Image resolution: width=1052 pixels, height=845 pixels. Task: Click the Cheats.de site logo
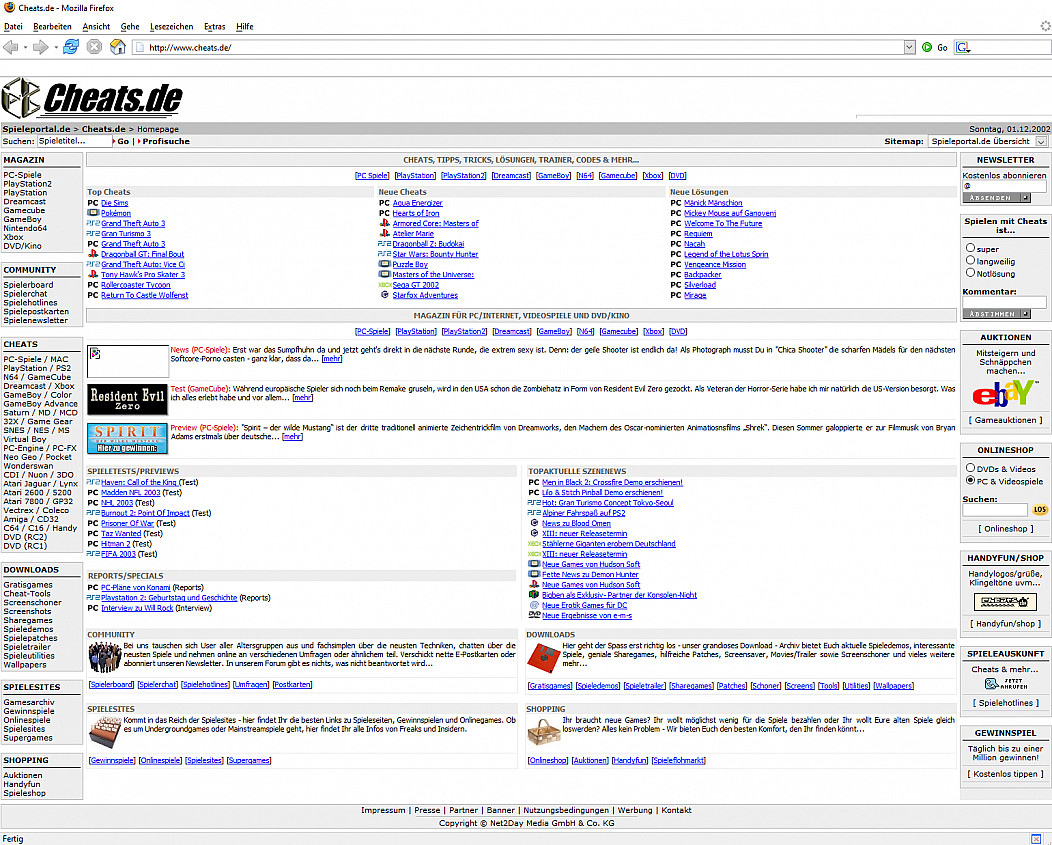coord(93,98)
